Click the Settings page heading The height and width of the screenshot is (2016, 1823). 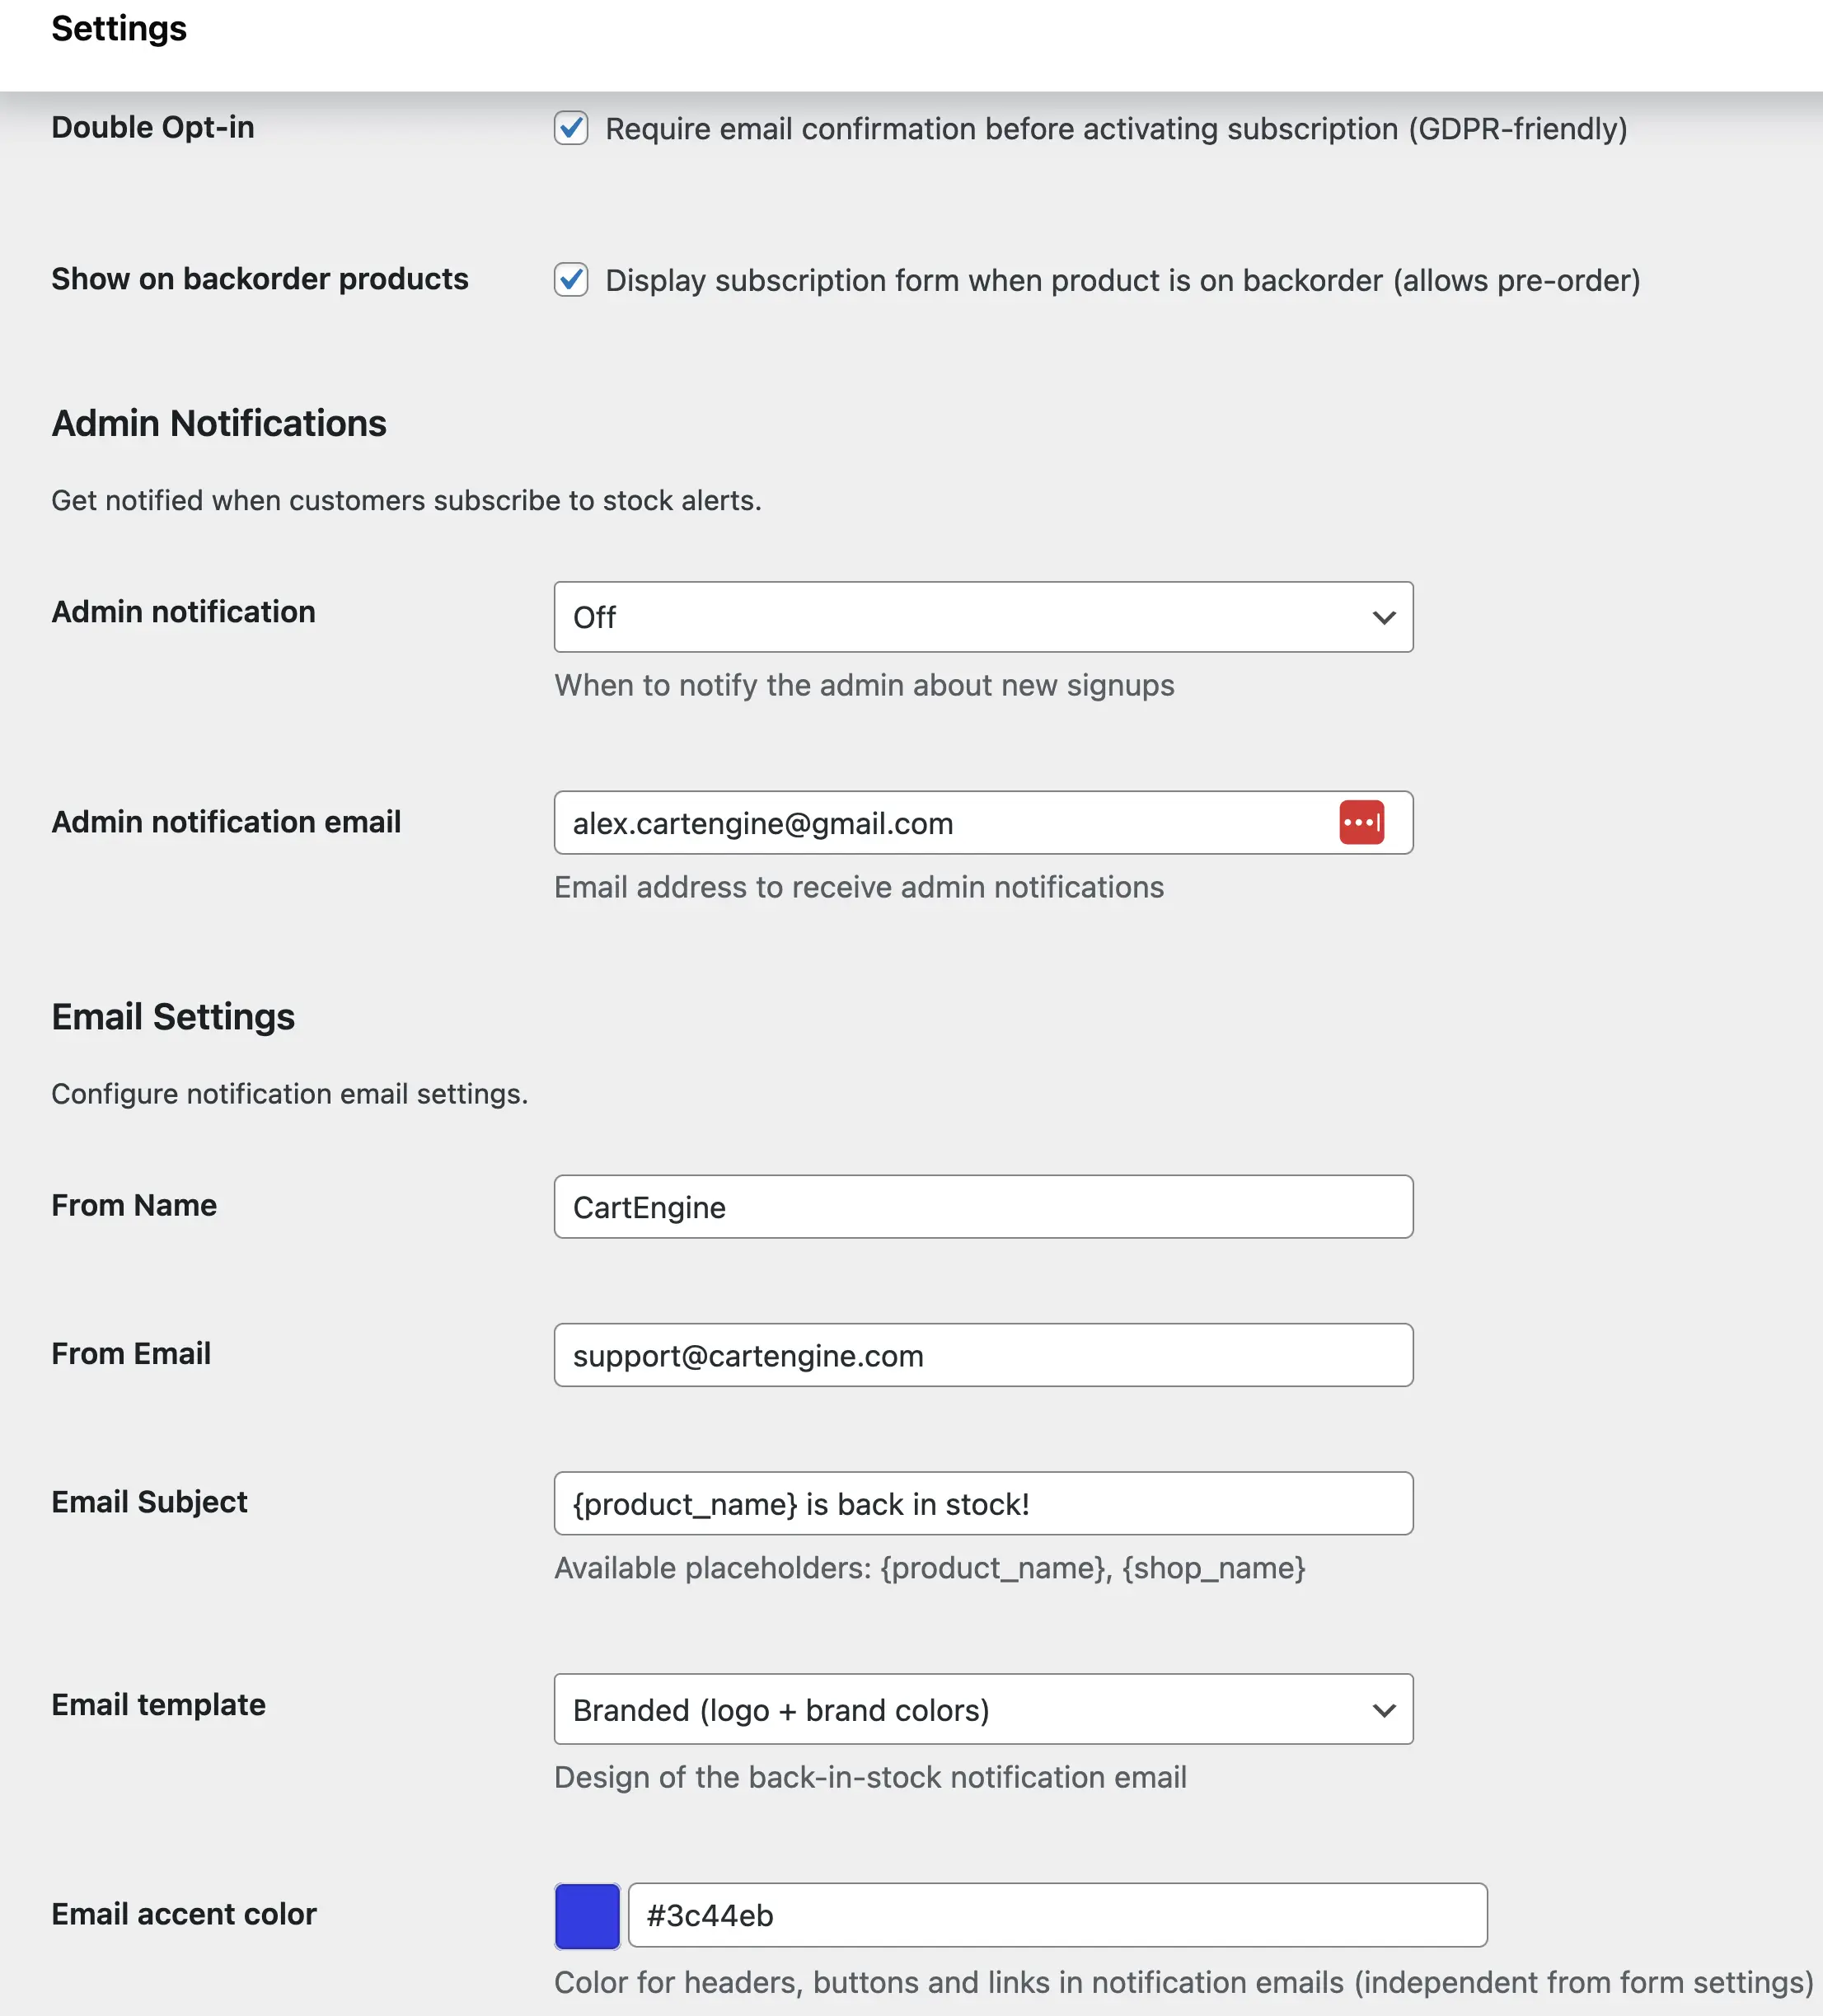[118, 29]
